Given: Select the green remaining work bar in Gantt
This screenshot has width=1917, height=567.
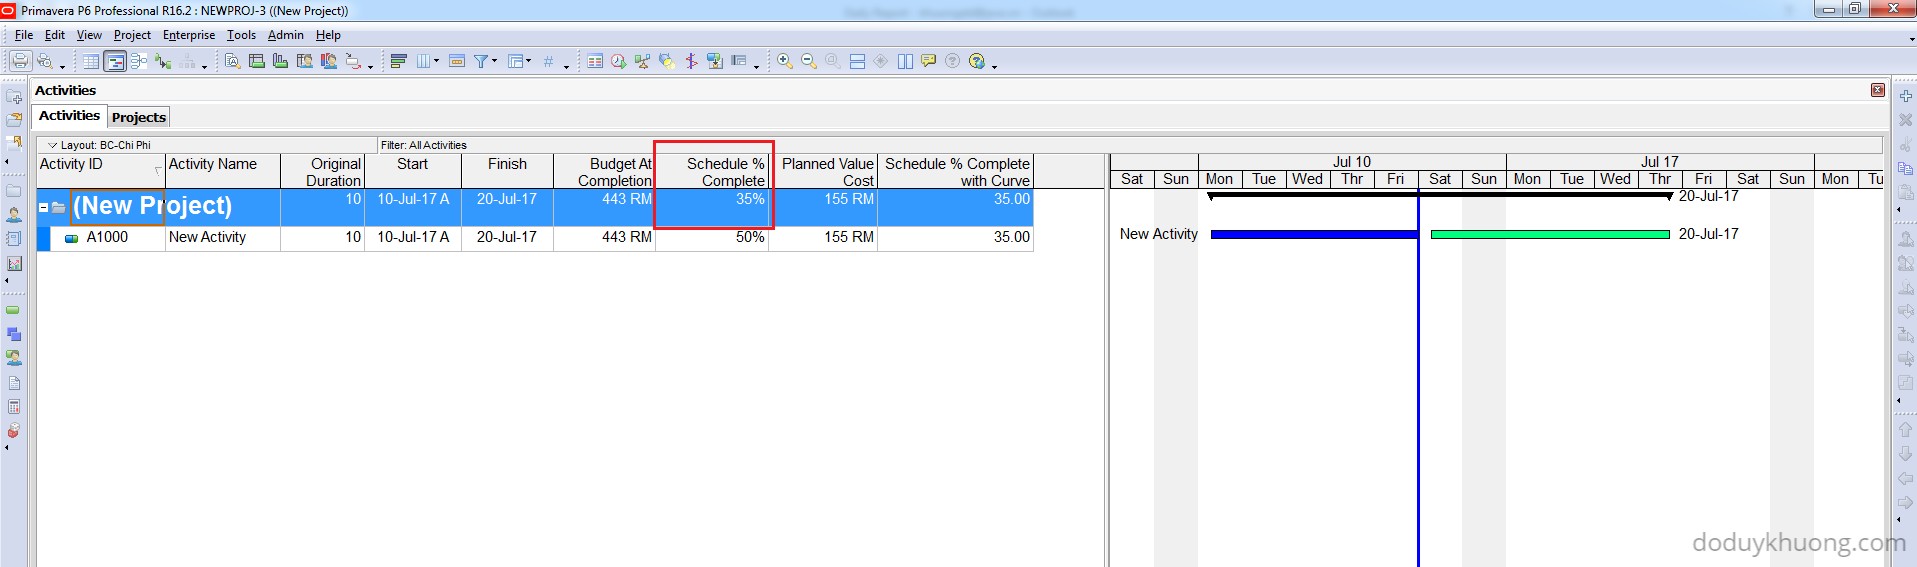Looking at the screenshot, I should 1549,235.
